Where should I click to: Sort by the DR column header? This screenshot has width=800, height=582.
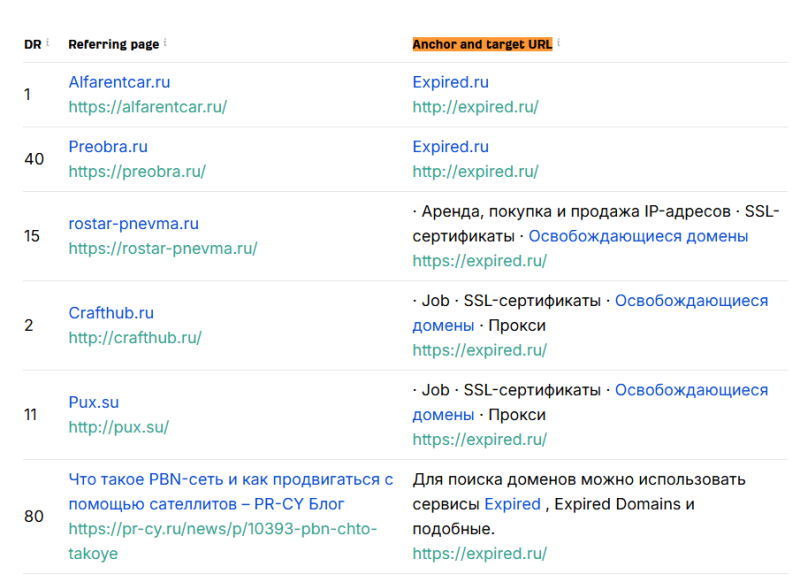click(x=32, y=45)
